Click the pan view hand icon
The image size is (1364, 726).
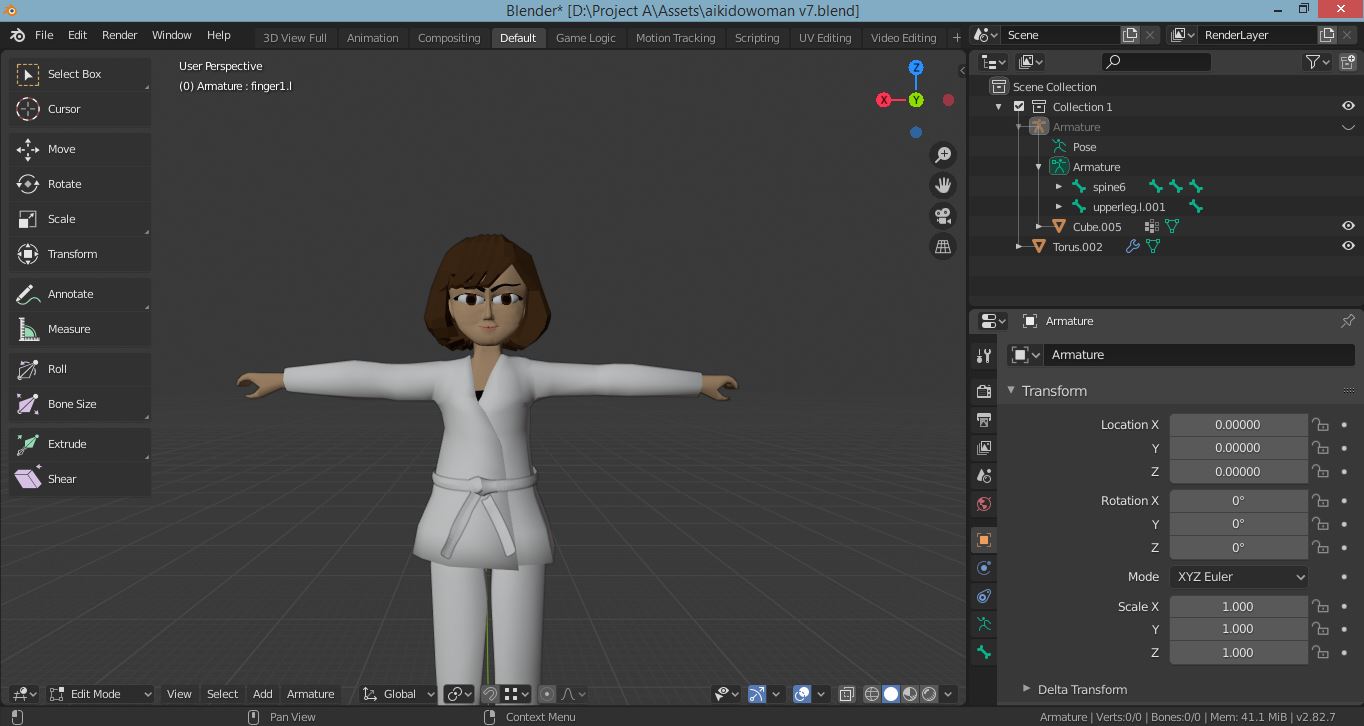click(x=942, y=185)
